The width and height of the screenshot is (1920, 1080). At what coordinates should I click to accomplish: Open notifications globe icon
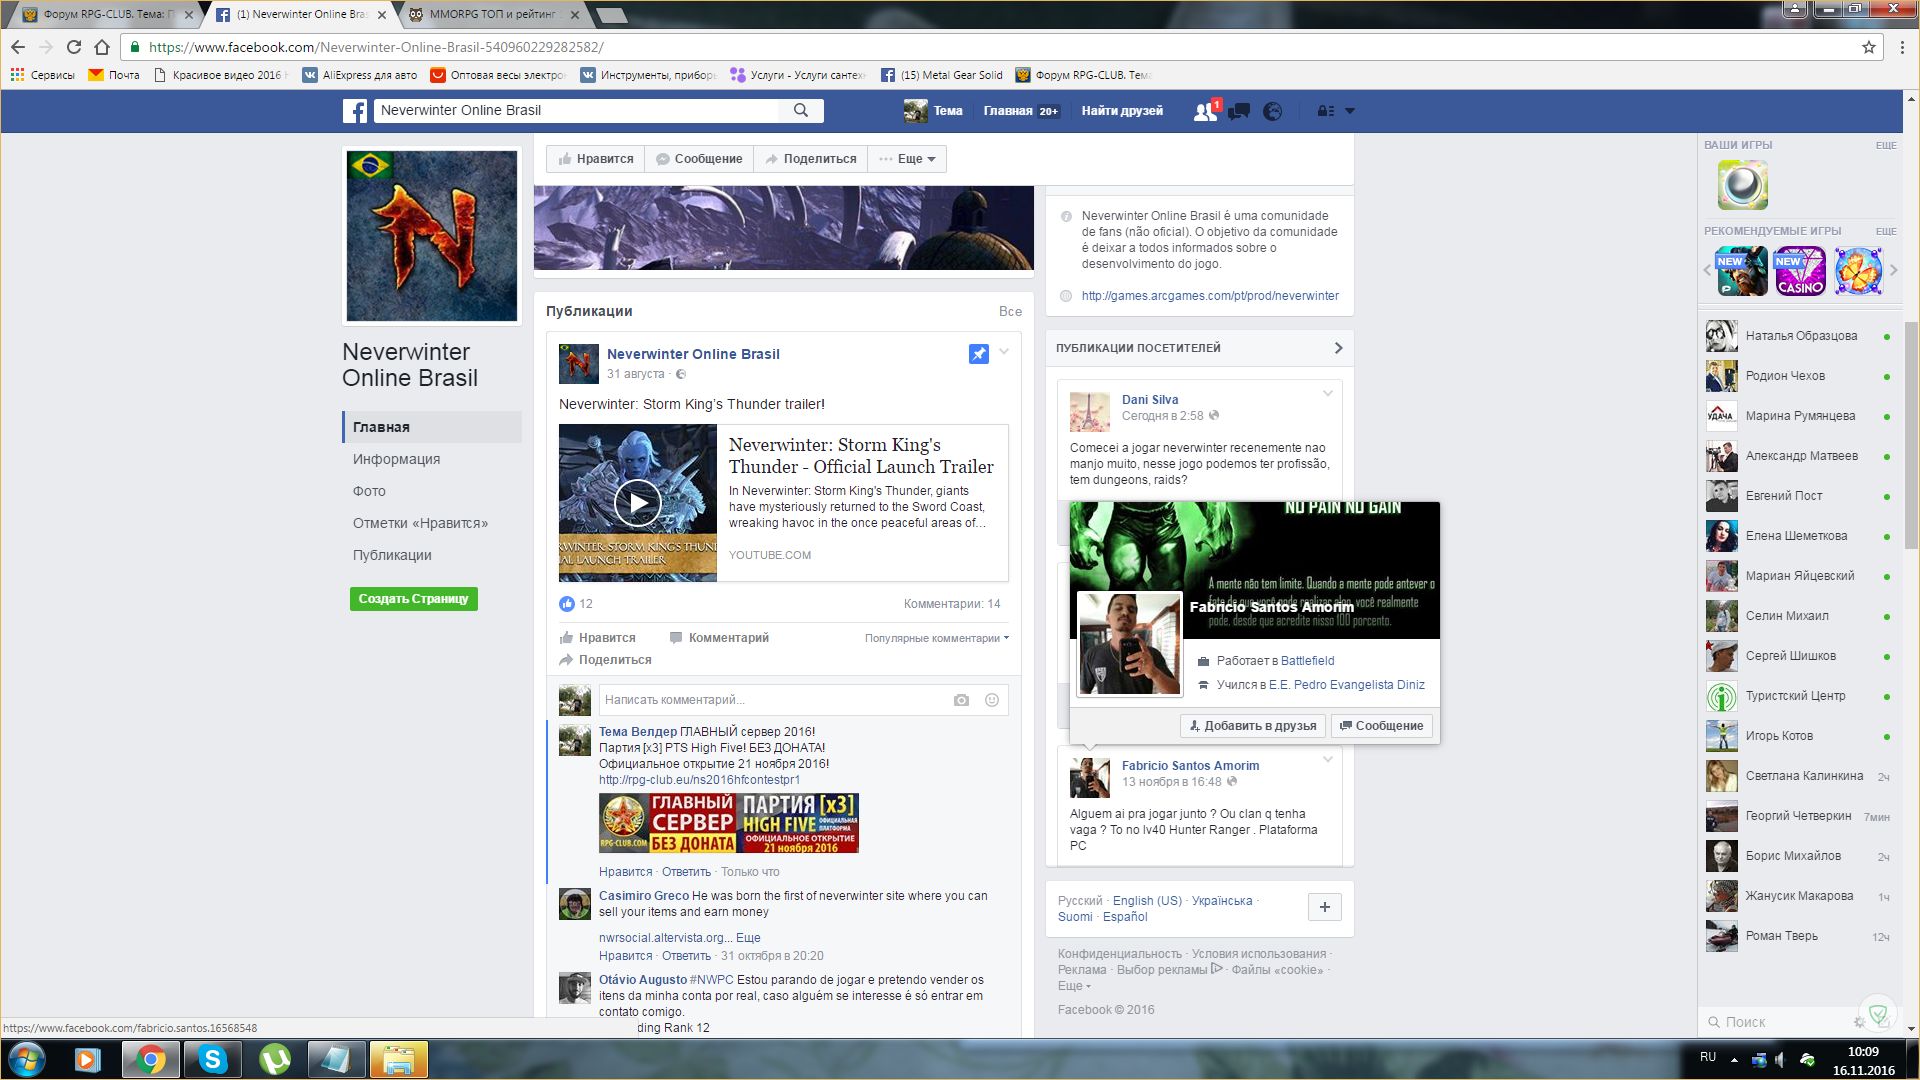click(x=1272, y=111)
